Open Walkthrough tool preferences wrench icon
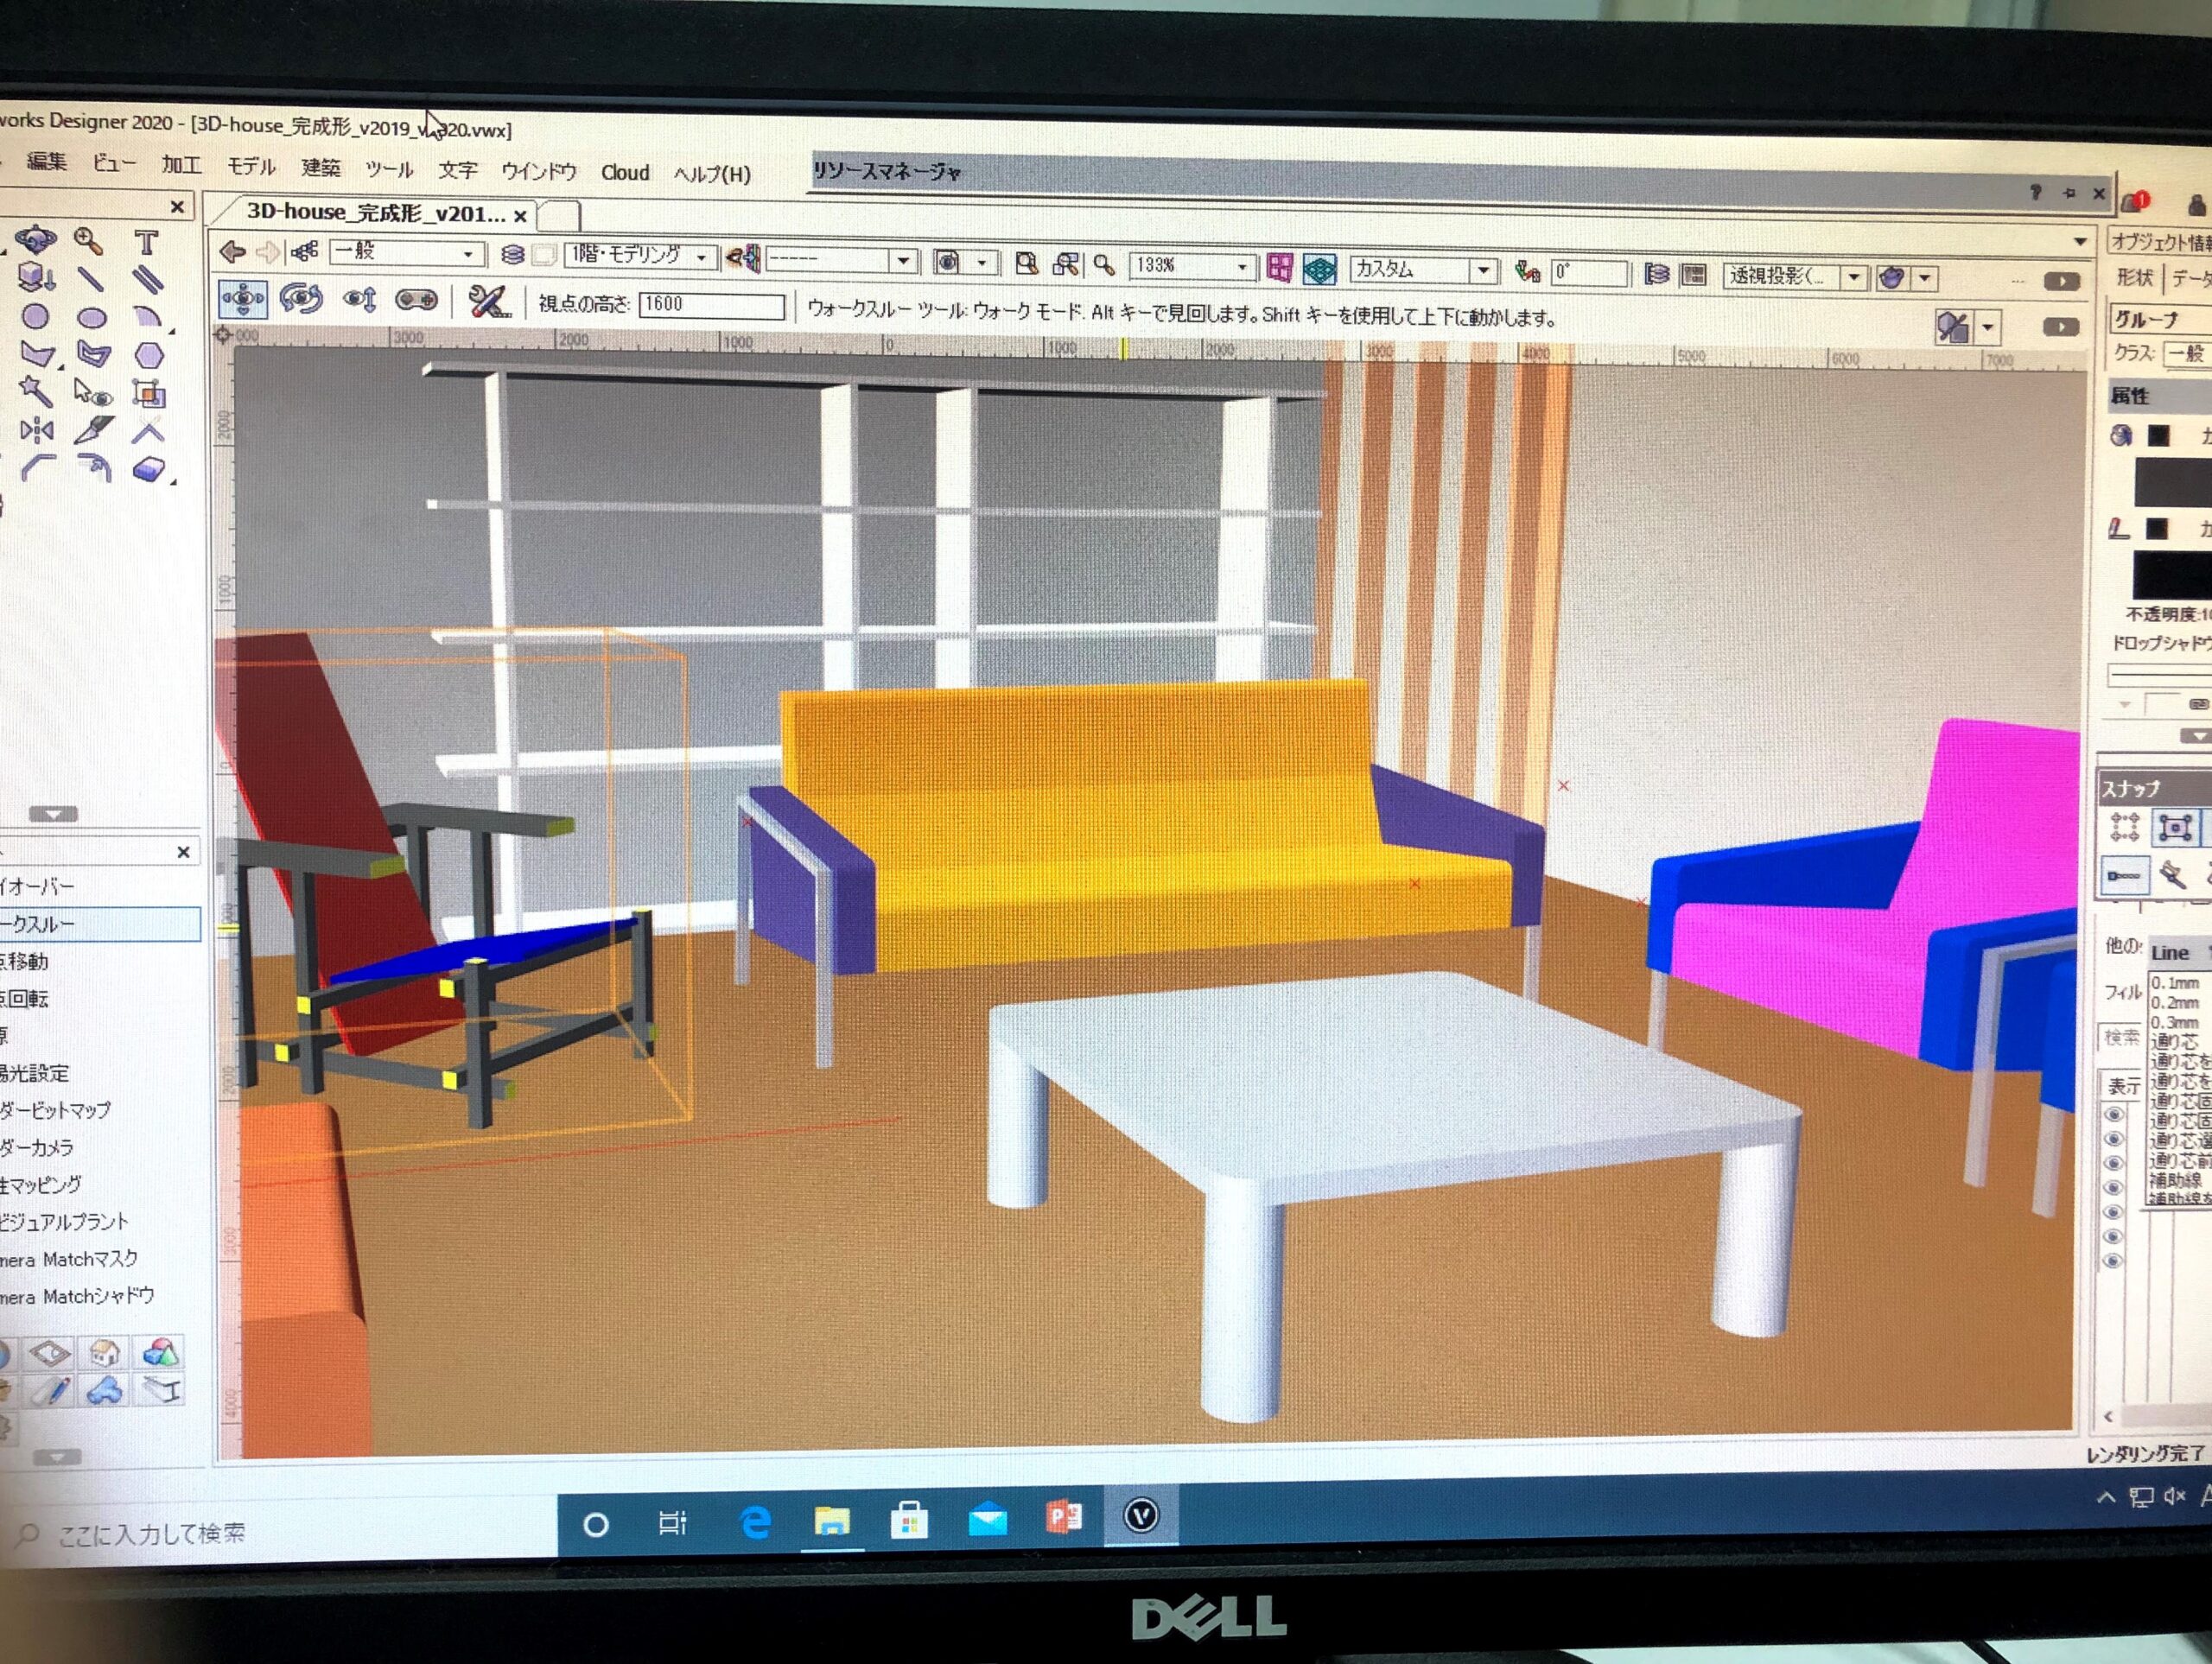The width and height of the screenshot is (2212, 1664). 488,301
